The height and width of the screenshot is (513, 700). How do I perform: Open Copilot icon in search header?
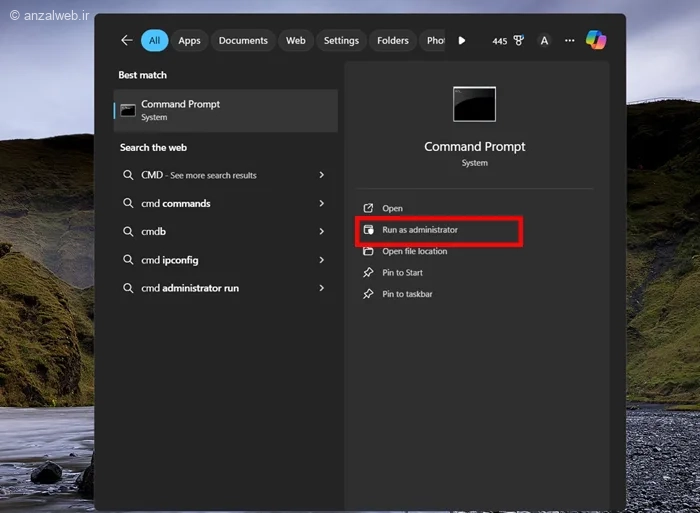coord(596,40)
